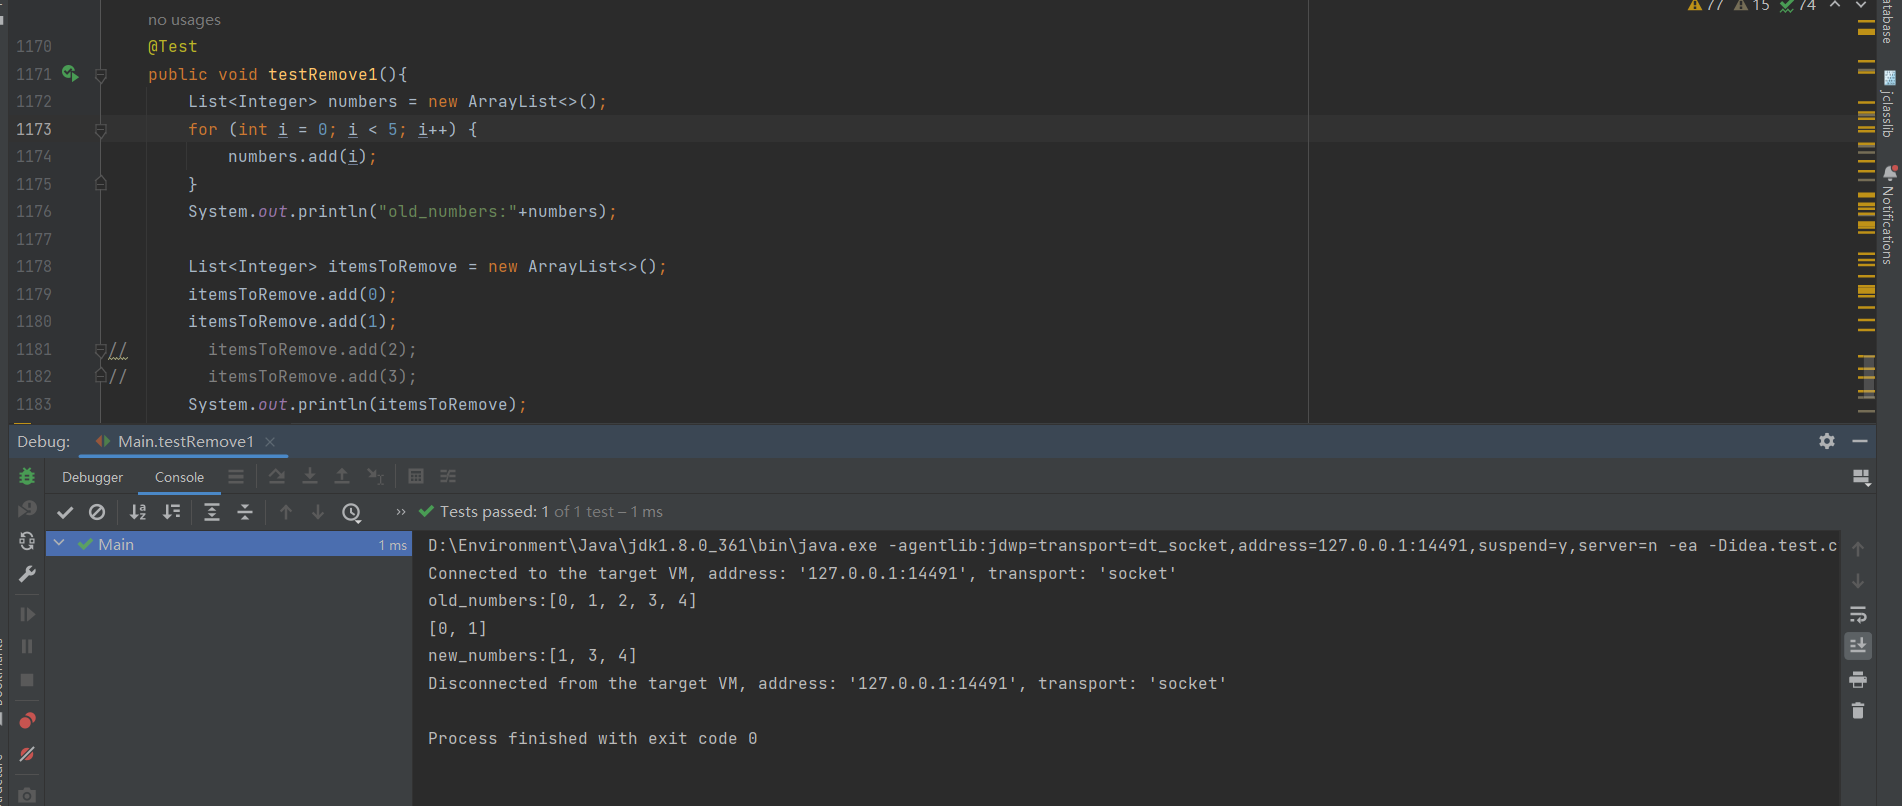Image resolution: width=1902 pixels, height=806 pixels.
Task: Click Show Execution Point threads icon
Action: (236, 476)
